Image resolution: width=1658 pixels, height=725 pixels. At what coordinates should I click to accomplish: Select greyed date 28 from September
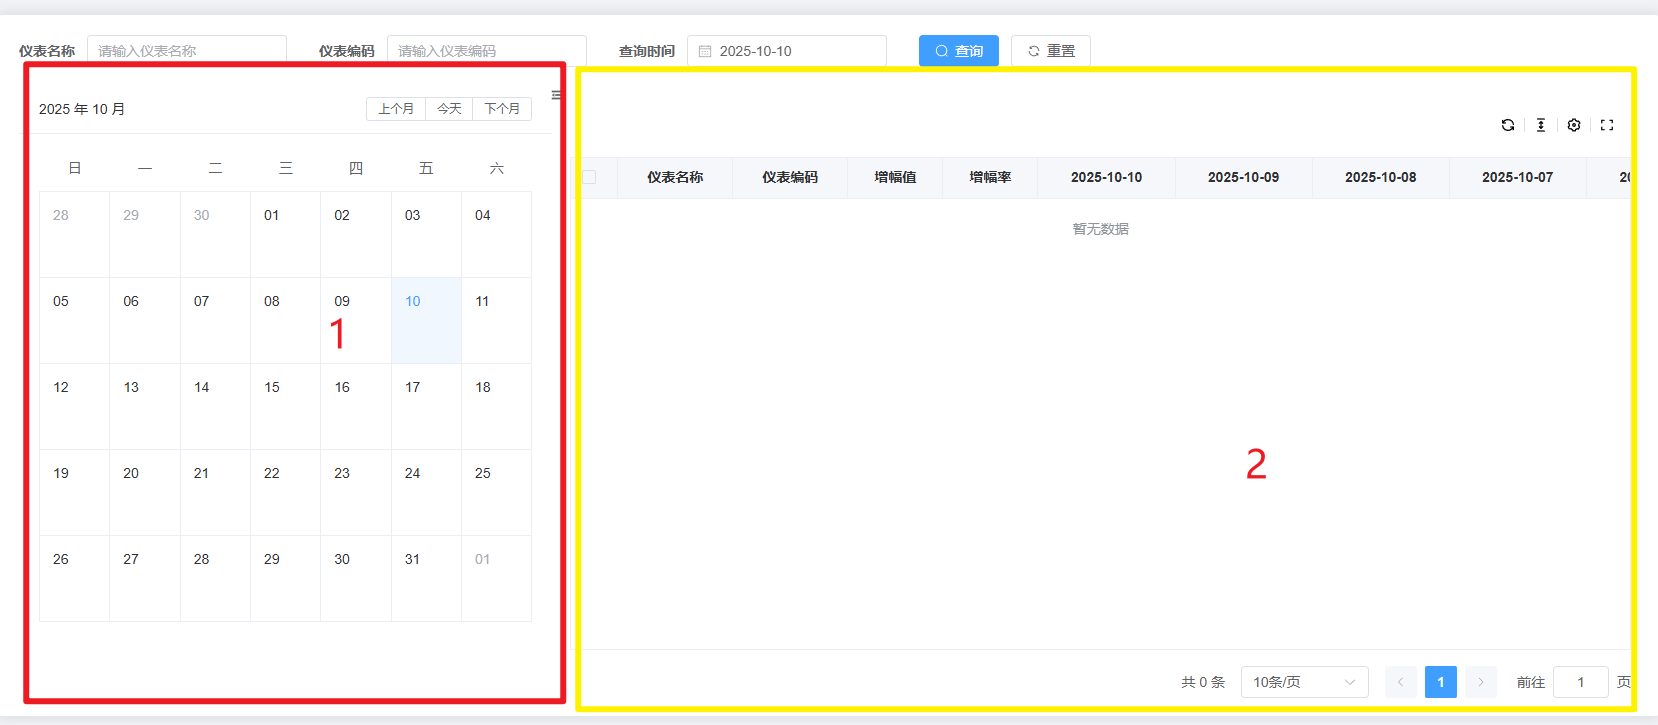[x=74, y=234]
